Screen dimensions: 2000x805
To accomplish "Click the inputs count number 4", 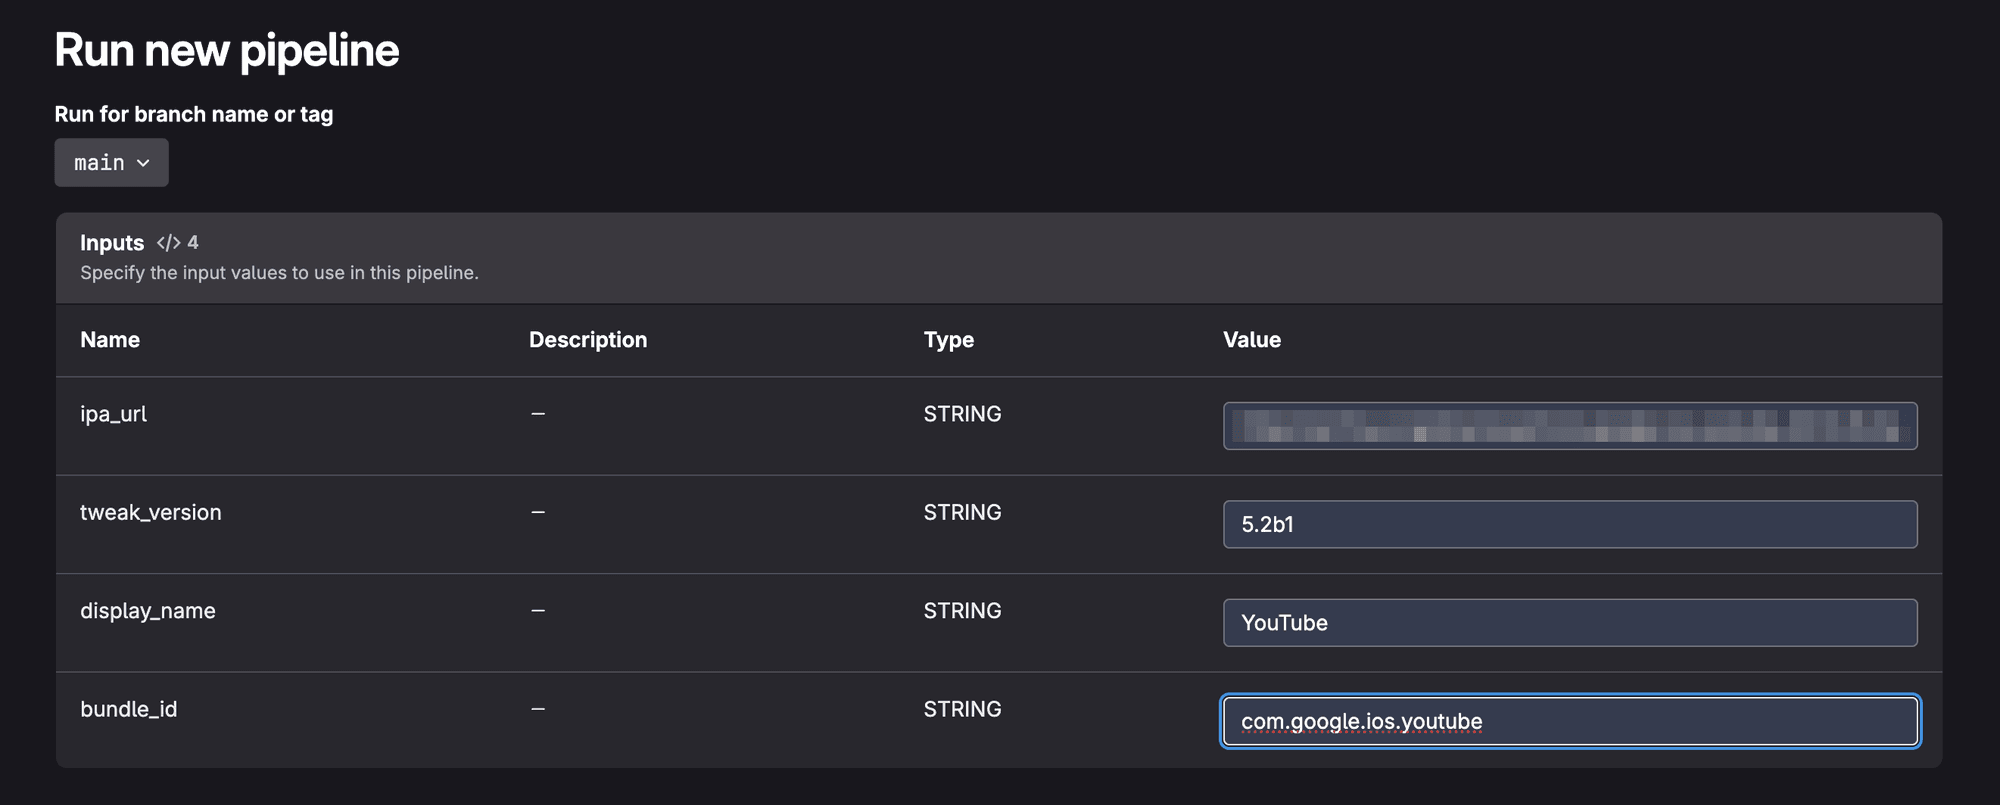I will pos(193,243).
